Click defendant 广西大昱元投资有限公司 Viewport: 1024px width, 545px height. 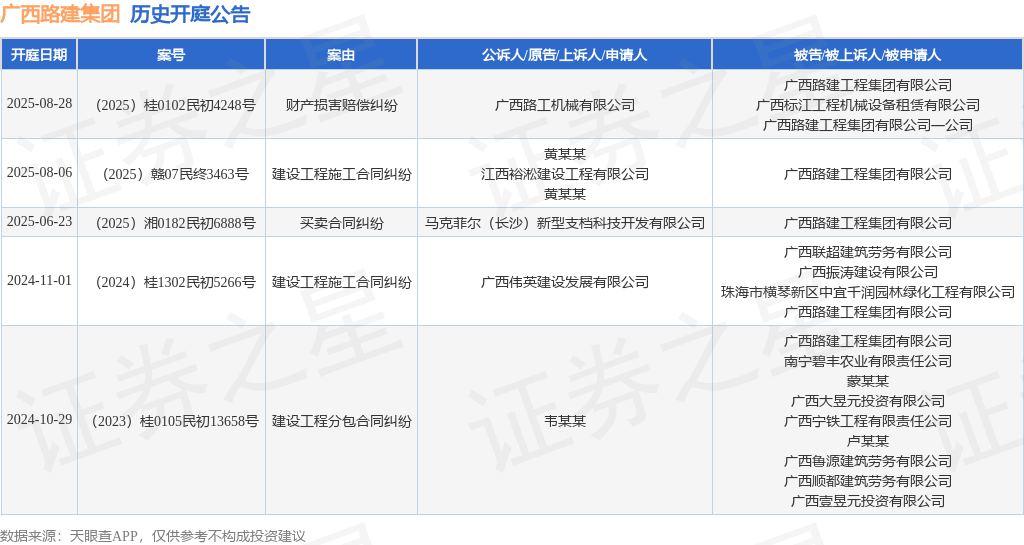868,401
